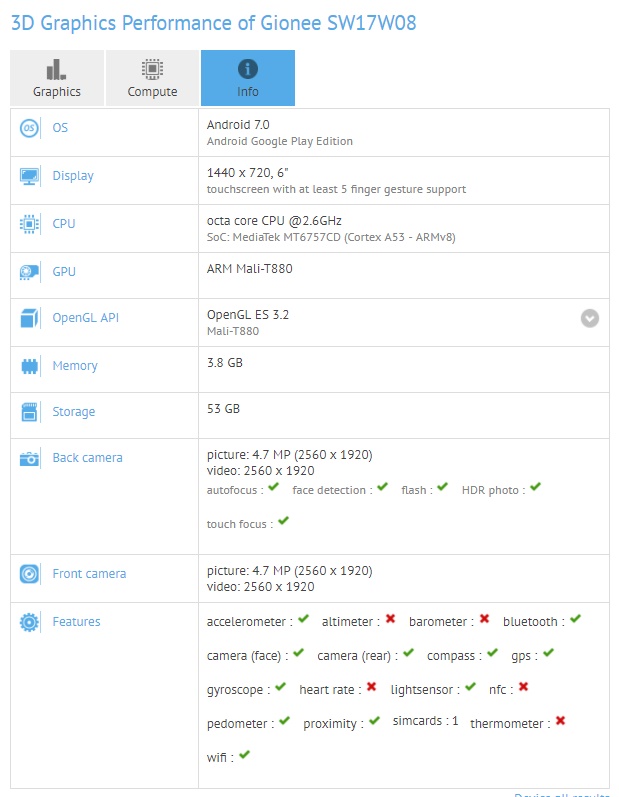619x797 pixels.
Task: Click the HDR photo check mark
Action: [535, 487]
